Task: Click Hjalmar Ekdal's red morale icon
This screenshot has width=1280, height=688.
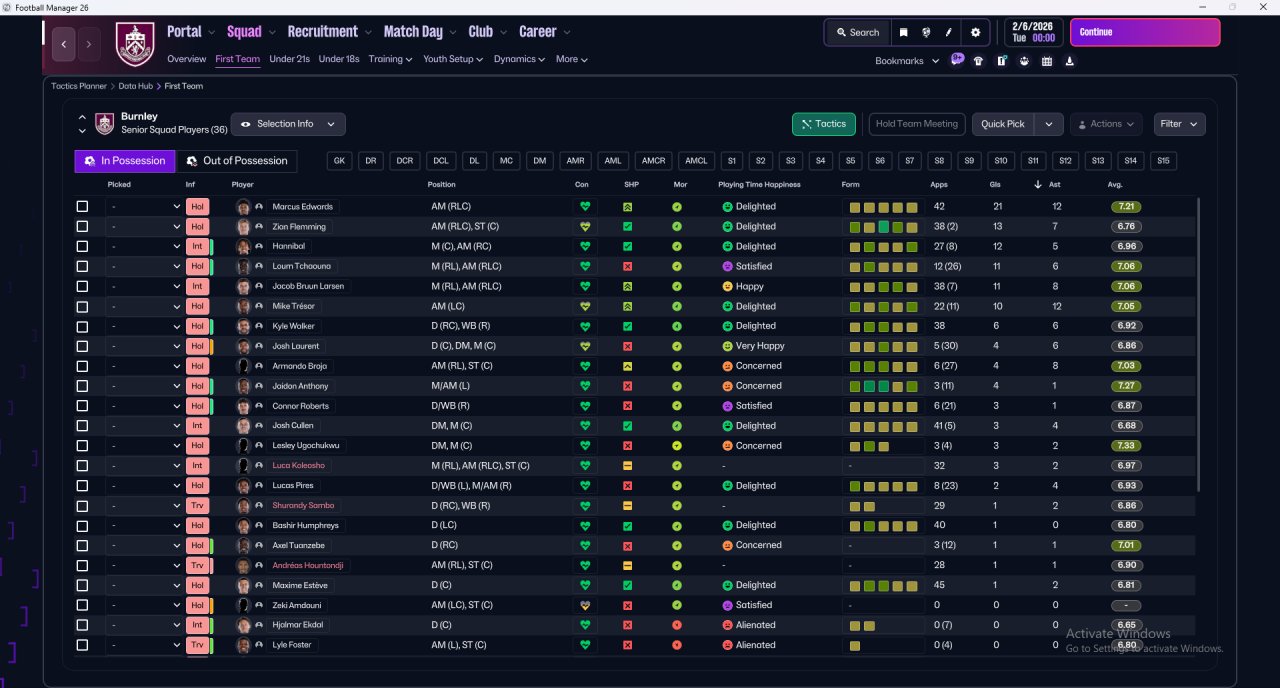Action: click(677, 625)
